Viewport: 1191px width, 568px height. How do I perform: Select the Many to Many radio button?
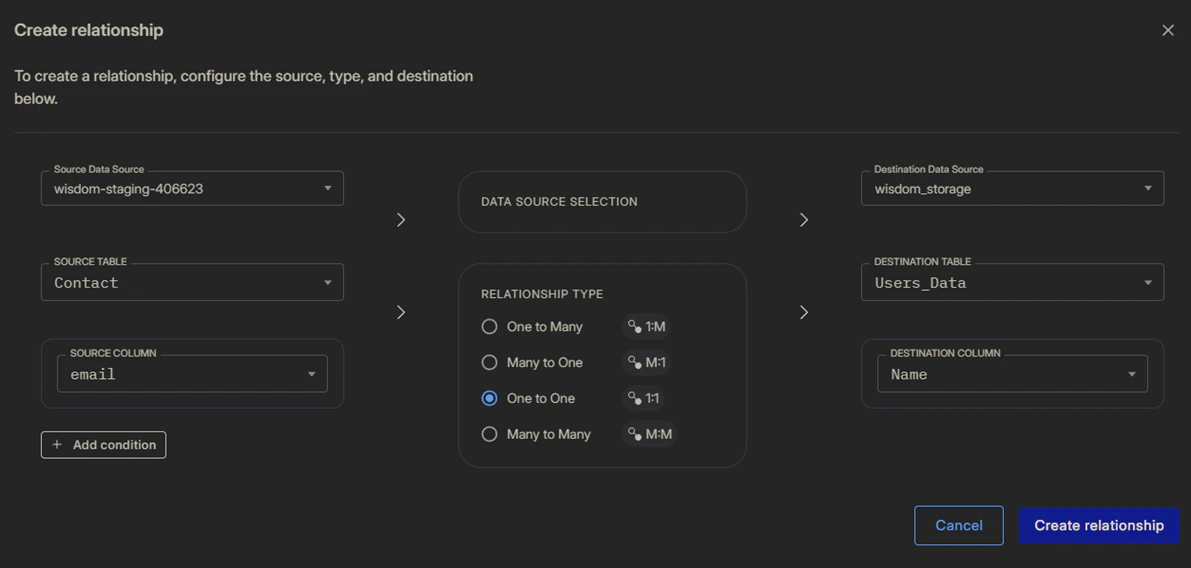(x=490, y=434)
